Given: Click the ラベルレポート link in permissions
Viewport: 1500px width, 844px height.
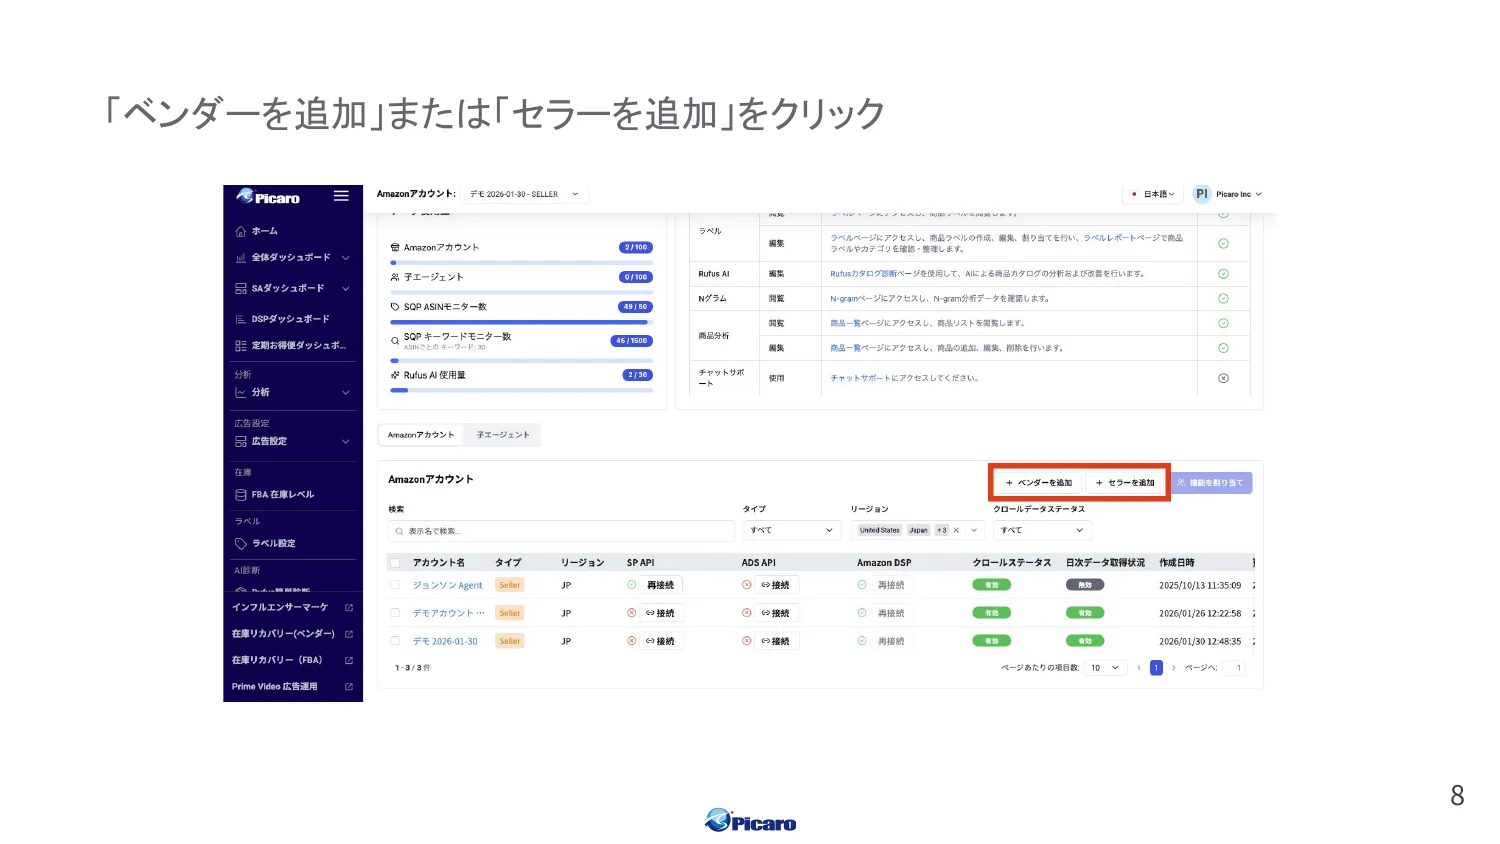Looking at the screenshot, I should point(1112,238).
